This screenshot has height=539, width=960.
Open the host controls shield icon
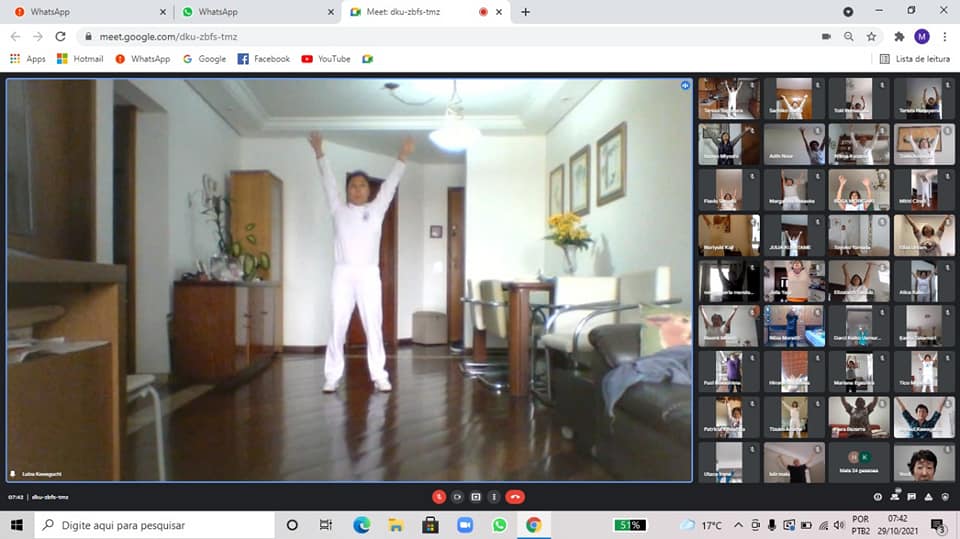tap(946, 496)
